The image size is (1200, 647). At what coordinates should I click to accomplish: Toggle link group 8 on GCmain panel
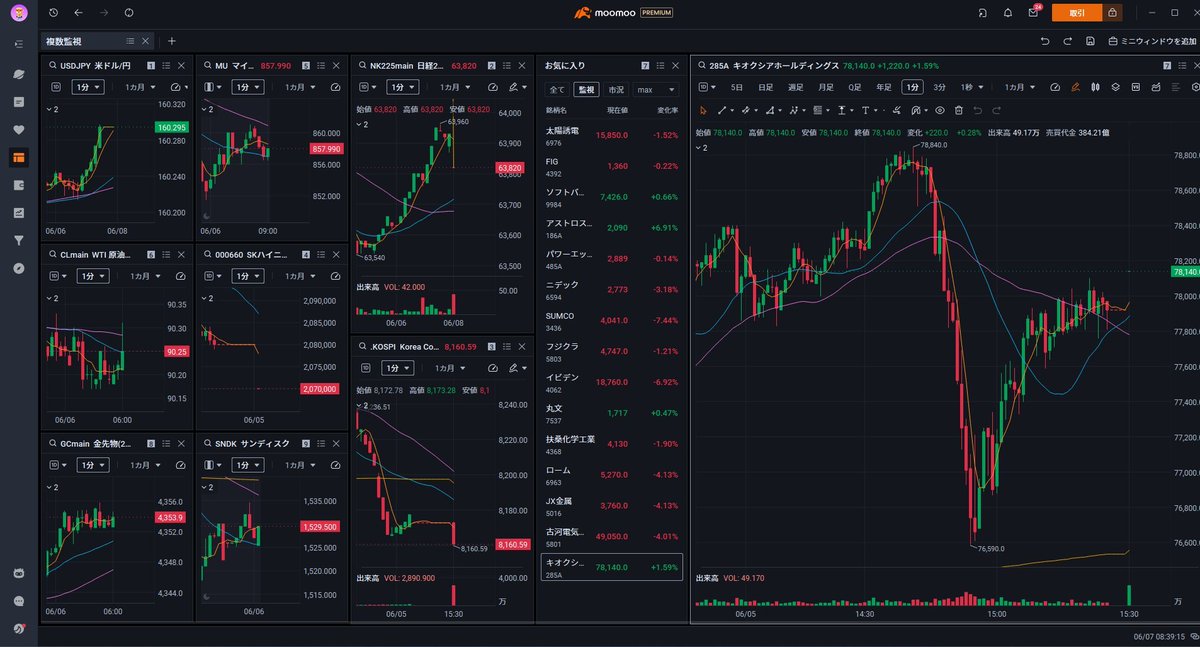pyautogui.click(x=151, y=443)
